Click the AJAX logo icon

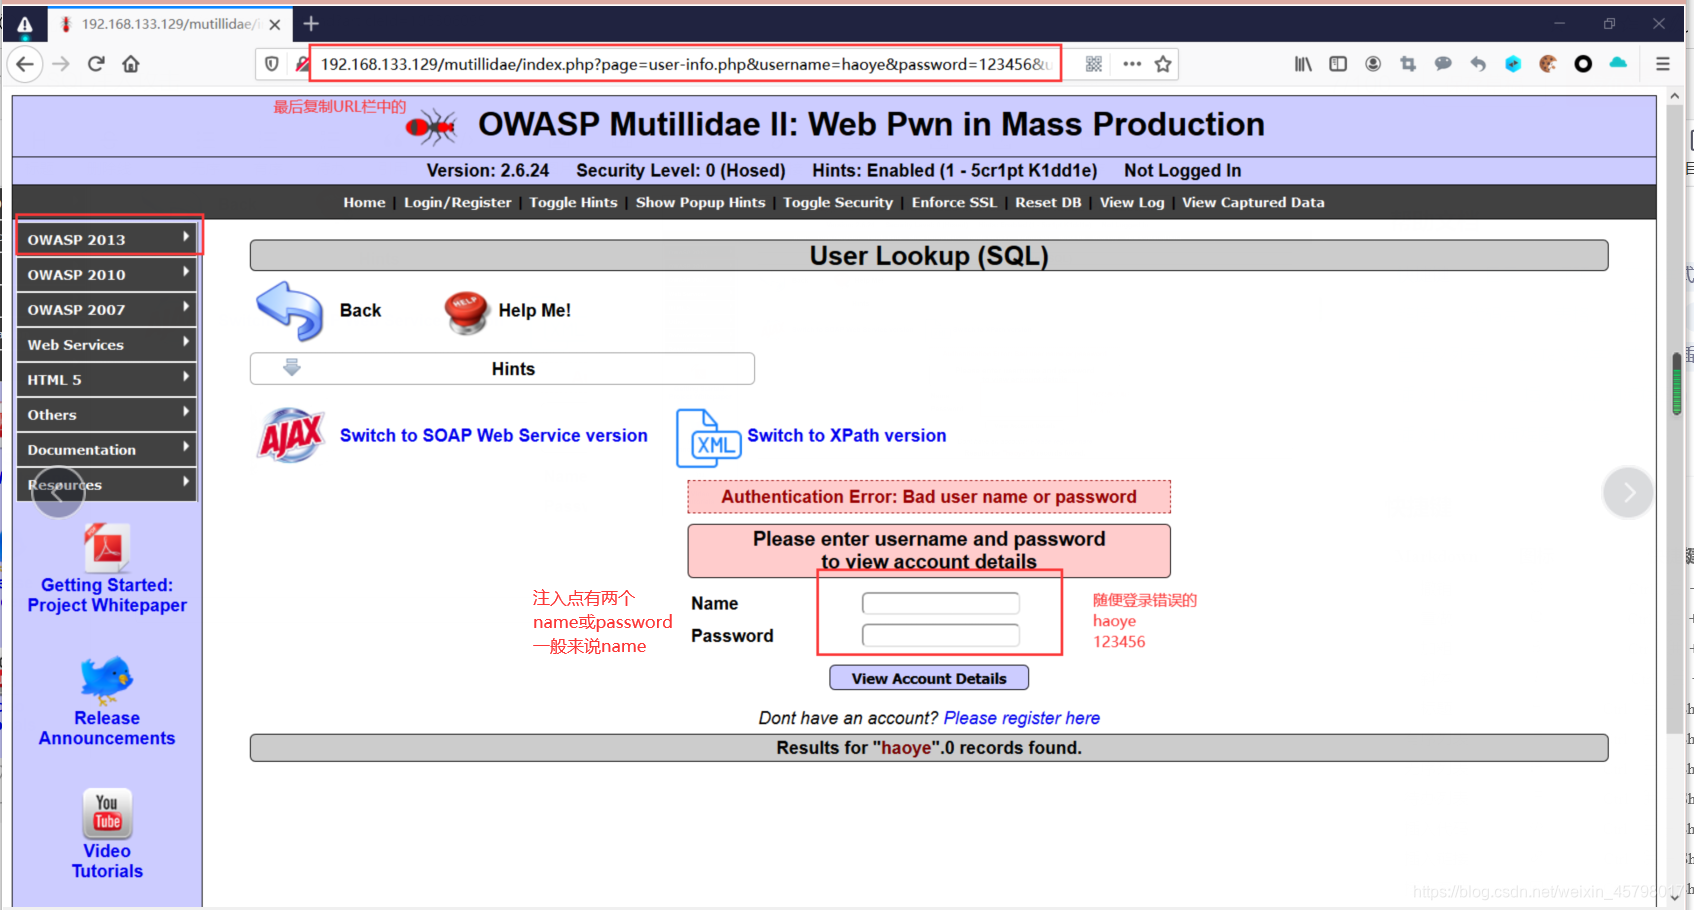292,435
